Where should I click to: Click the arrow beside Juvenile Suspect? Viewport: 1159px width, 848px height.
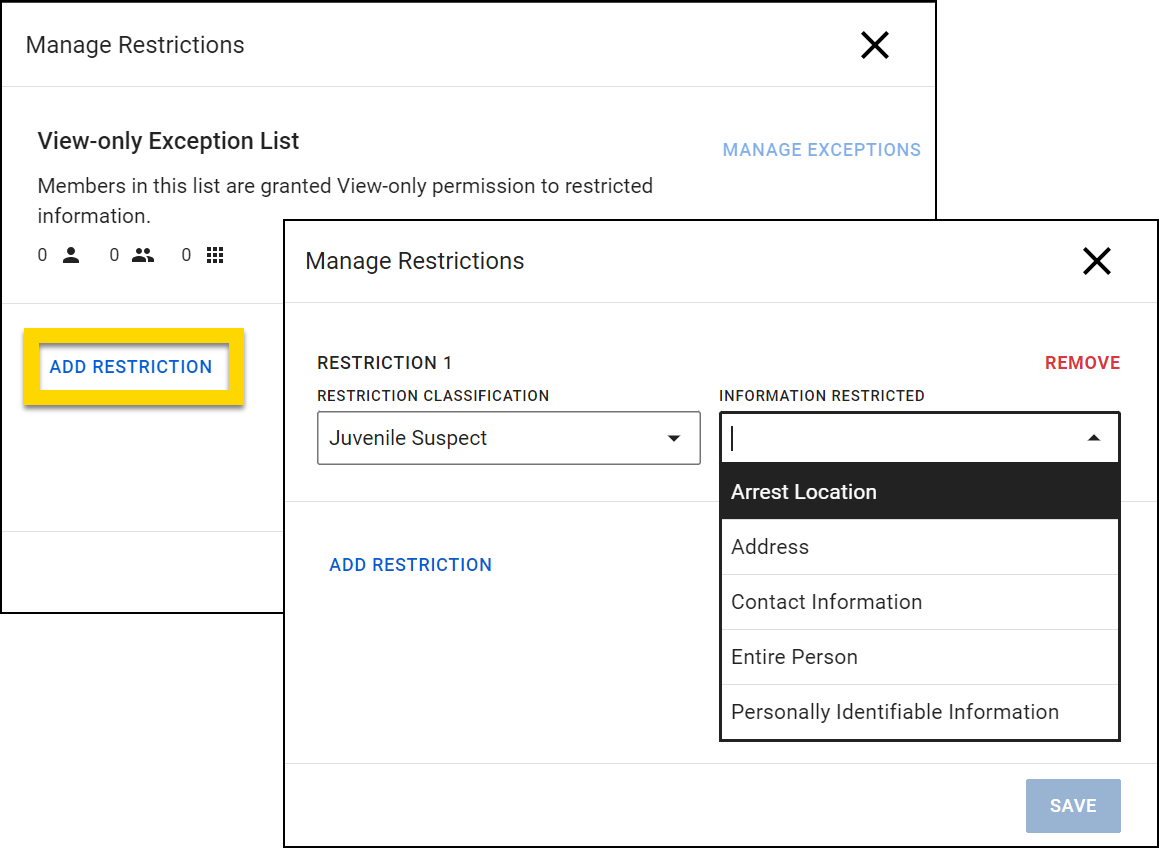[674, 438]
